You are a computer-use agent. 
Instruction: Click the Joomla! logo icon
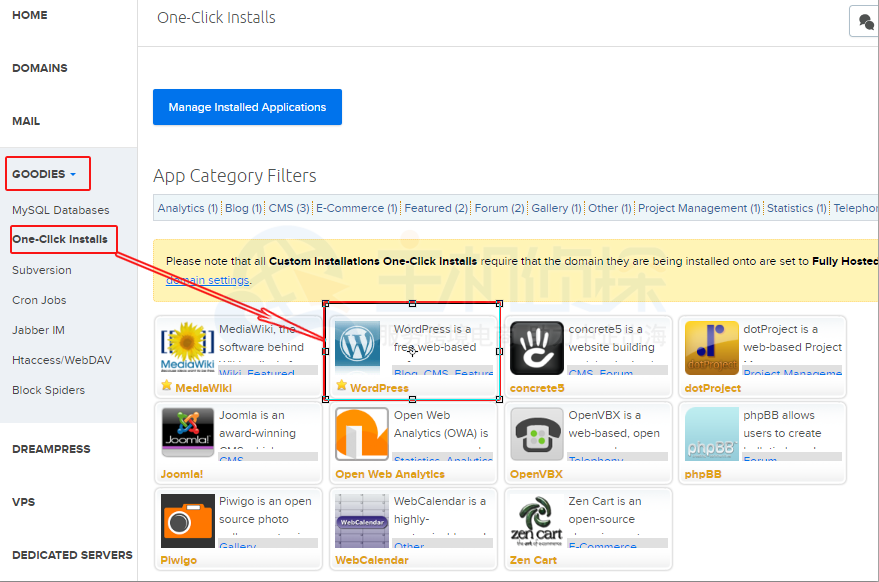tap(187, 433)
